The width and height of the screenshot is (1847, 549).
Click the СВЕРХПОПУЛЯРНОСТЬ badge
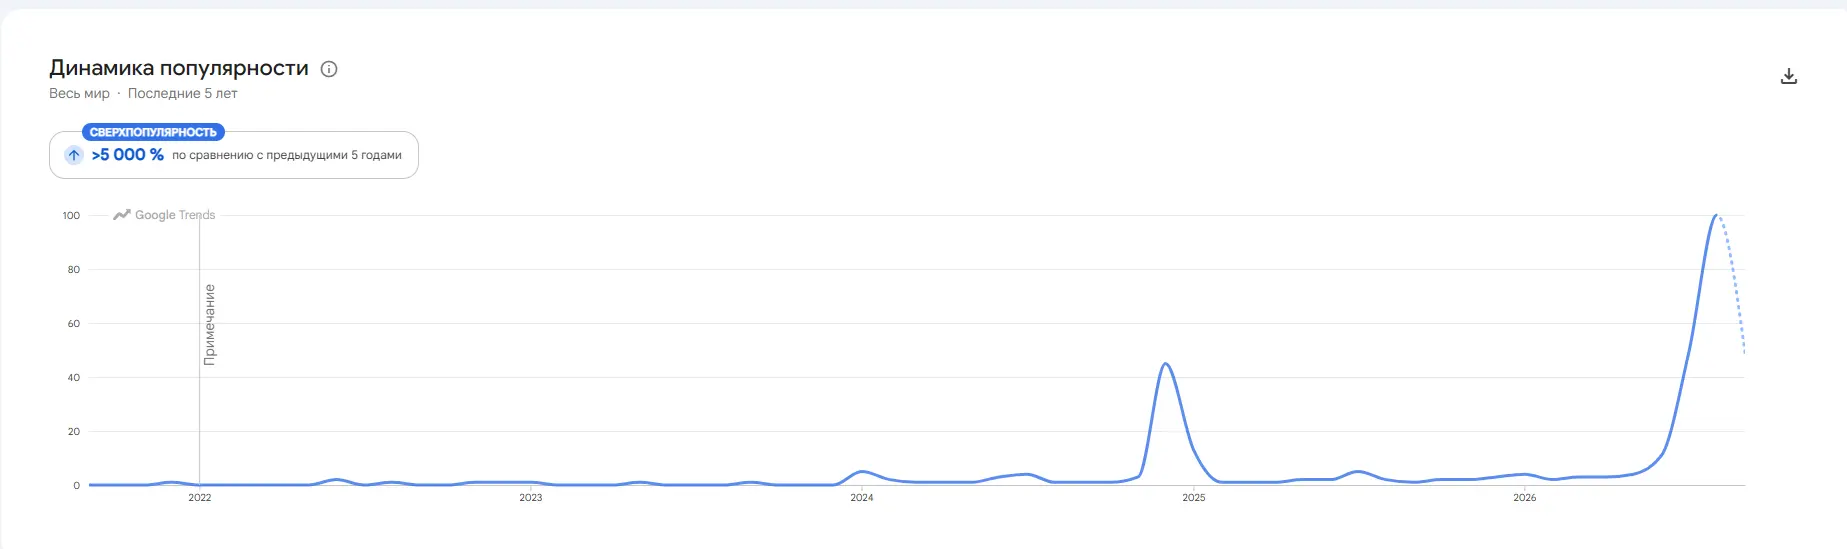click(153, 132)
